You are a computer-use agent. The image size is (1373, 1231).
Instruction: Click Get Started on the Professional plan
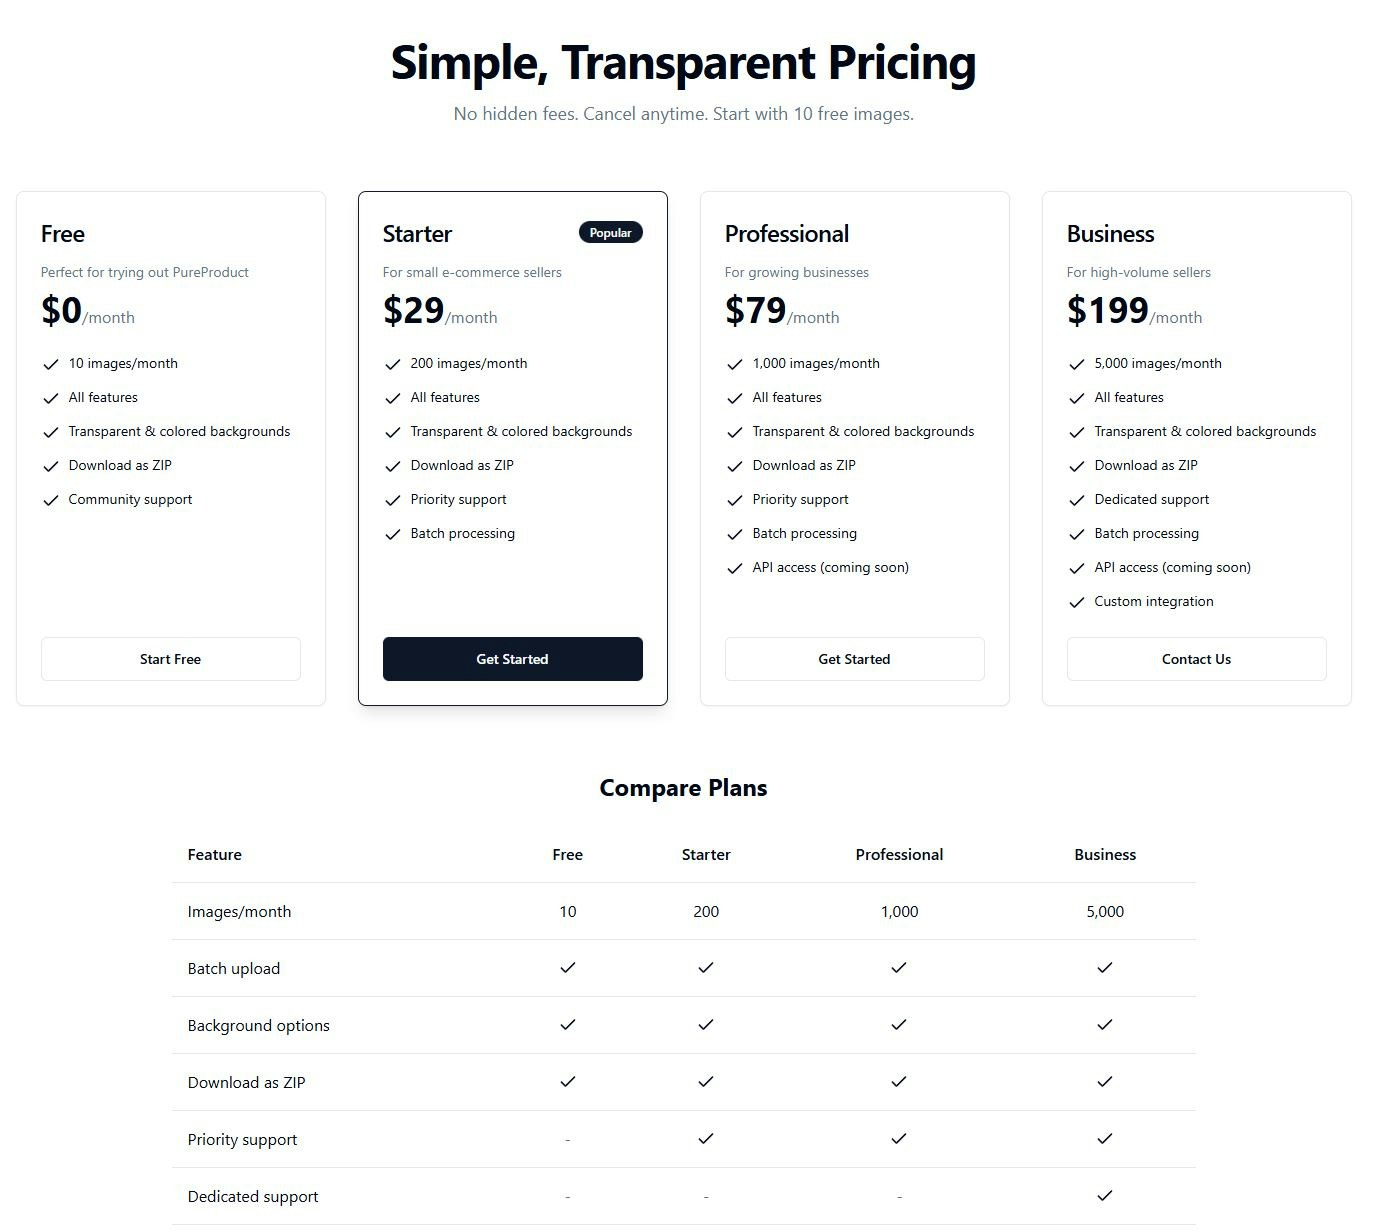[x=854, y=659]
